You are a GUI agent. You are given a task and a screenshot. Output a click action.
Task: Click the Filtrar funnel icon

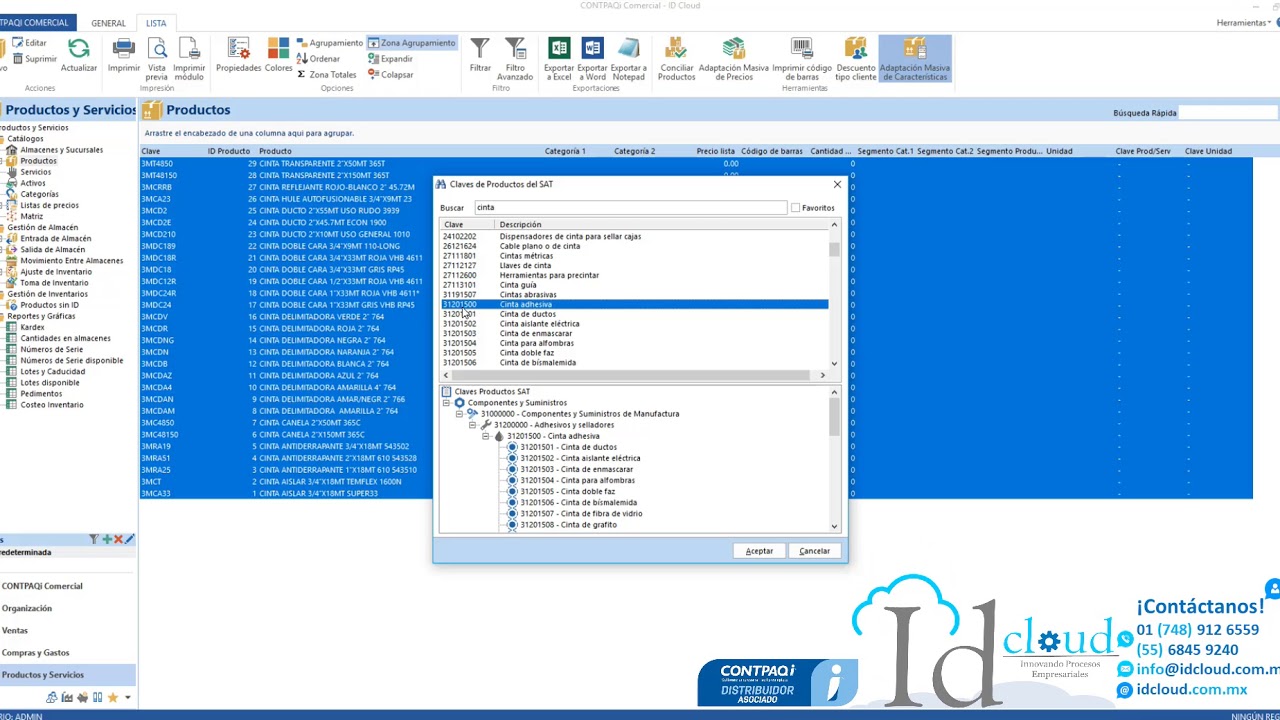[480, 49]
